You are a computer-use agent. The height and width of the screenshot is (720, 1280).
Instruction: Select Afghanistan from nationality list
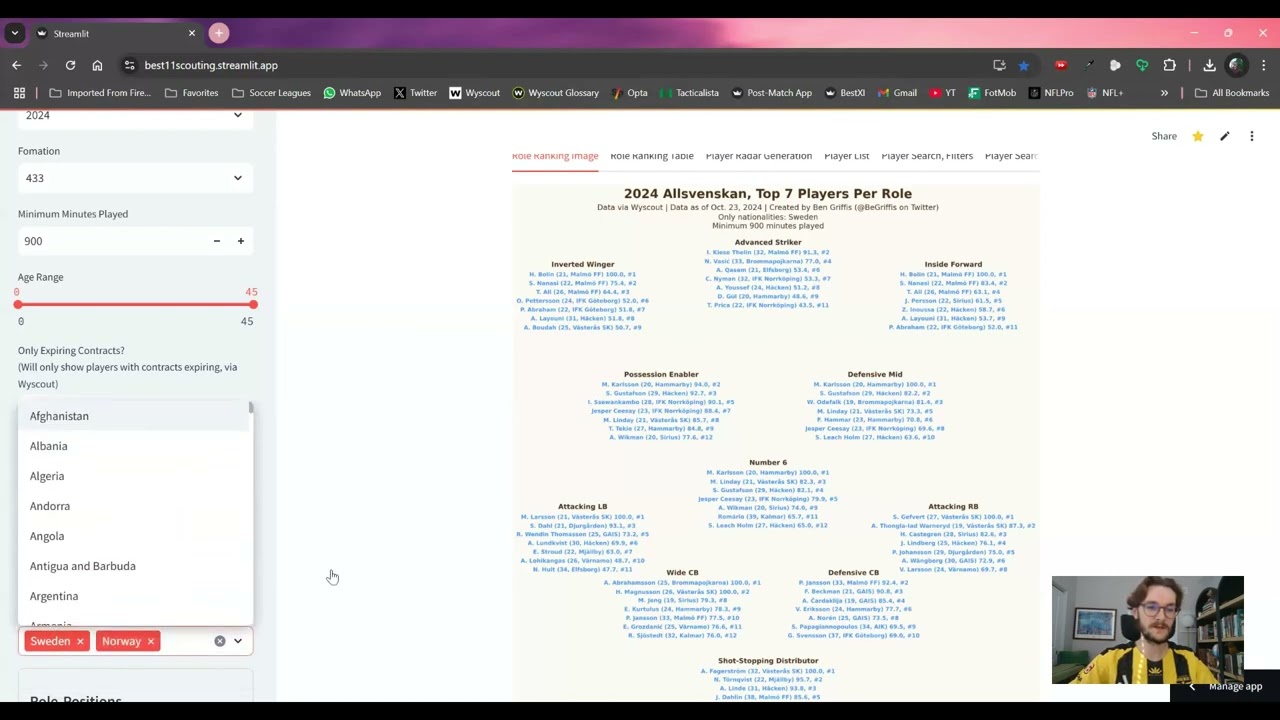tap(133, 416)
